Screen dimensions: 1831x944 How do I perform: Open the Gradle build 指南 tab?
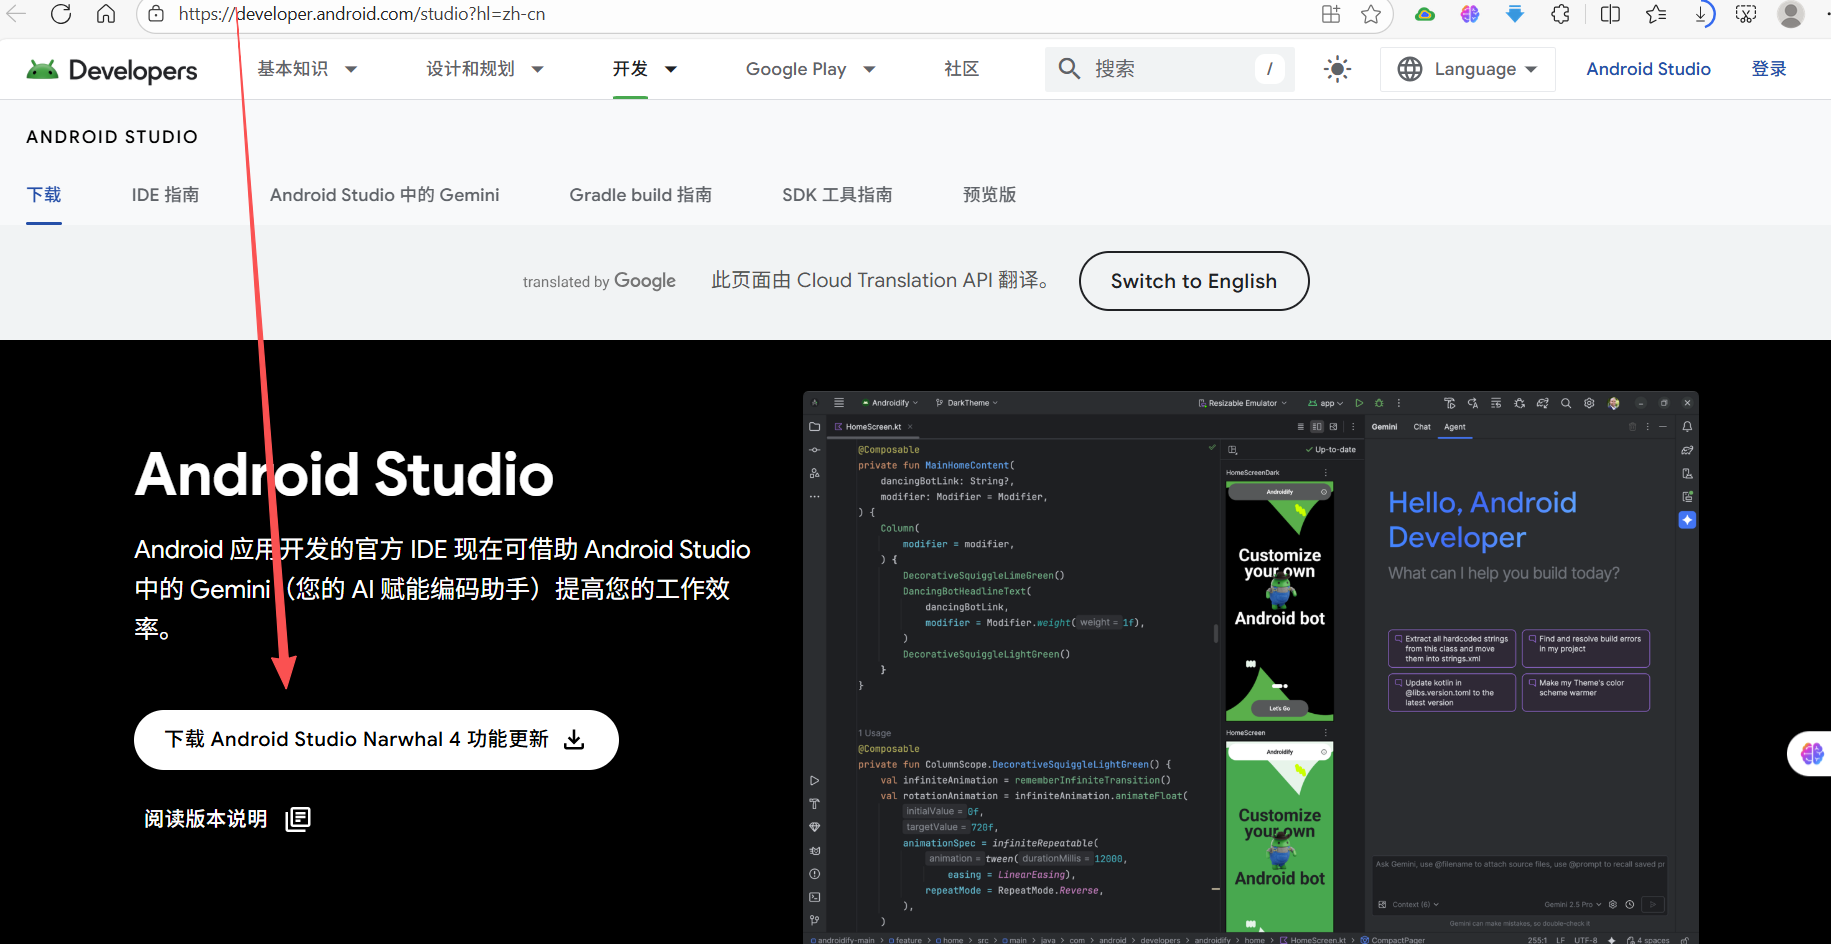click(x=640, y=195)
